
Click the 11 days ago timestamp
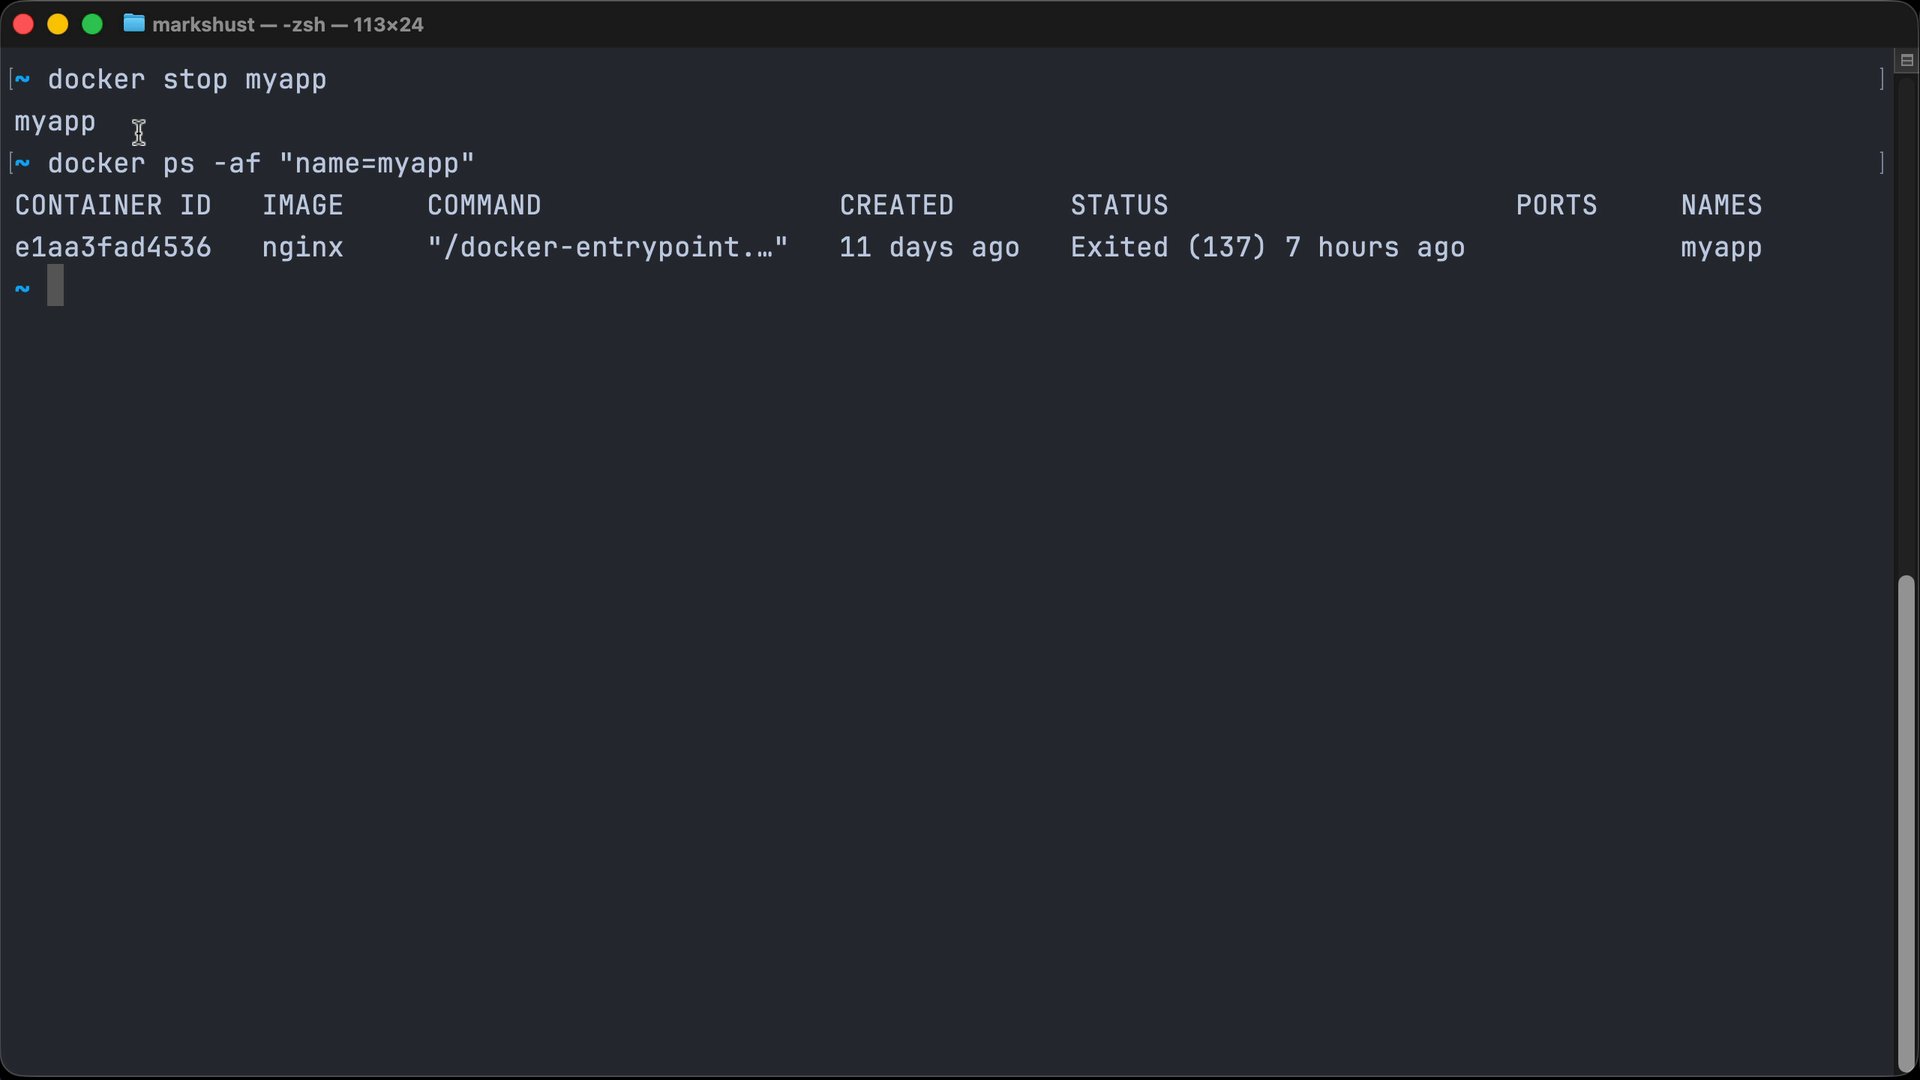929,247
